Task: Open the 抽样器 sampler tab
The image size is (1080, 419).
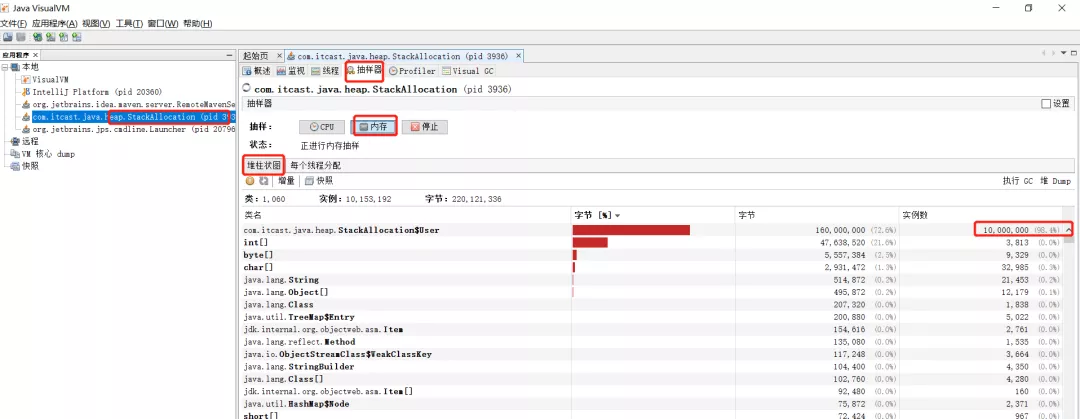Action: 364,70
